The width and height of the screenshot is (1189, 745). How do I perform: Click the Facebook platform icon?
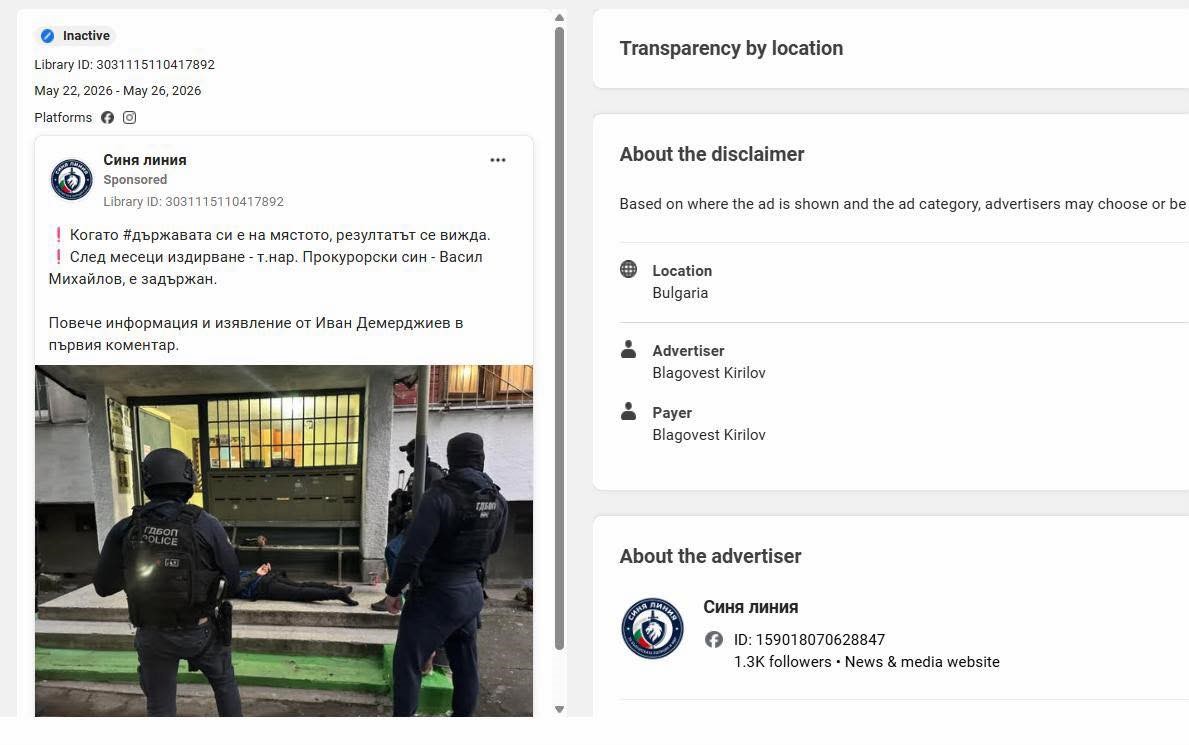coord(108,118)
